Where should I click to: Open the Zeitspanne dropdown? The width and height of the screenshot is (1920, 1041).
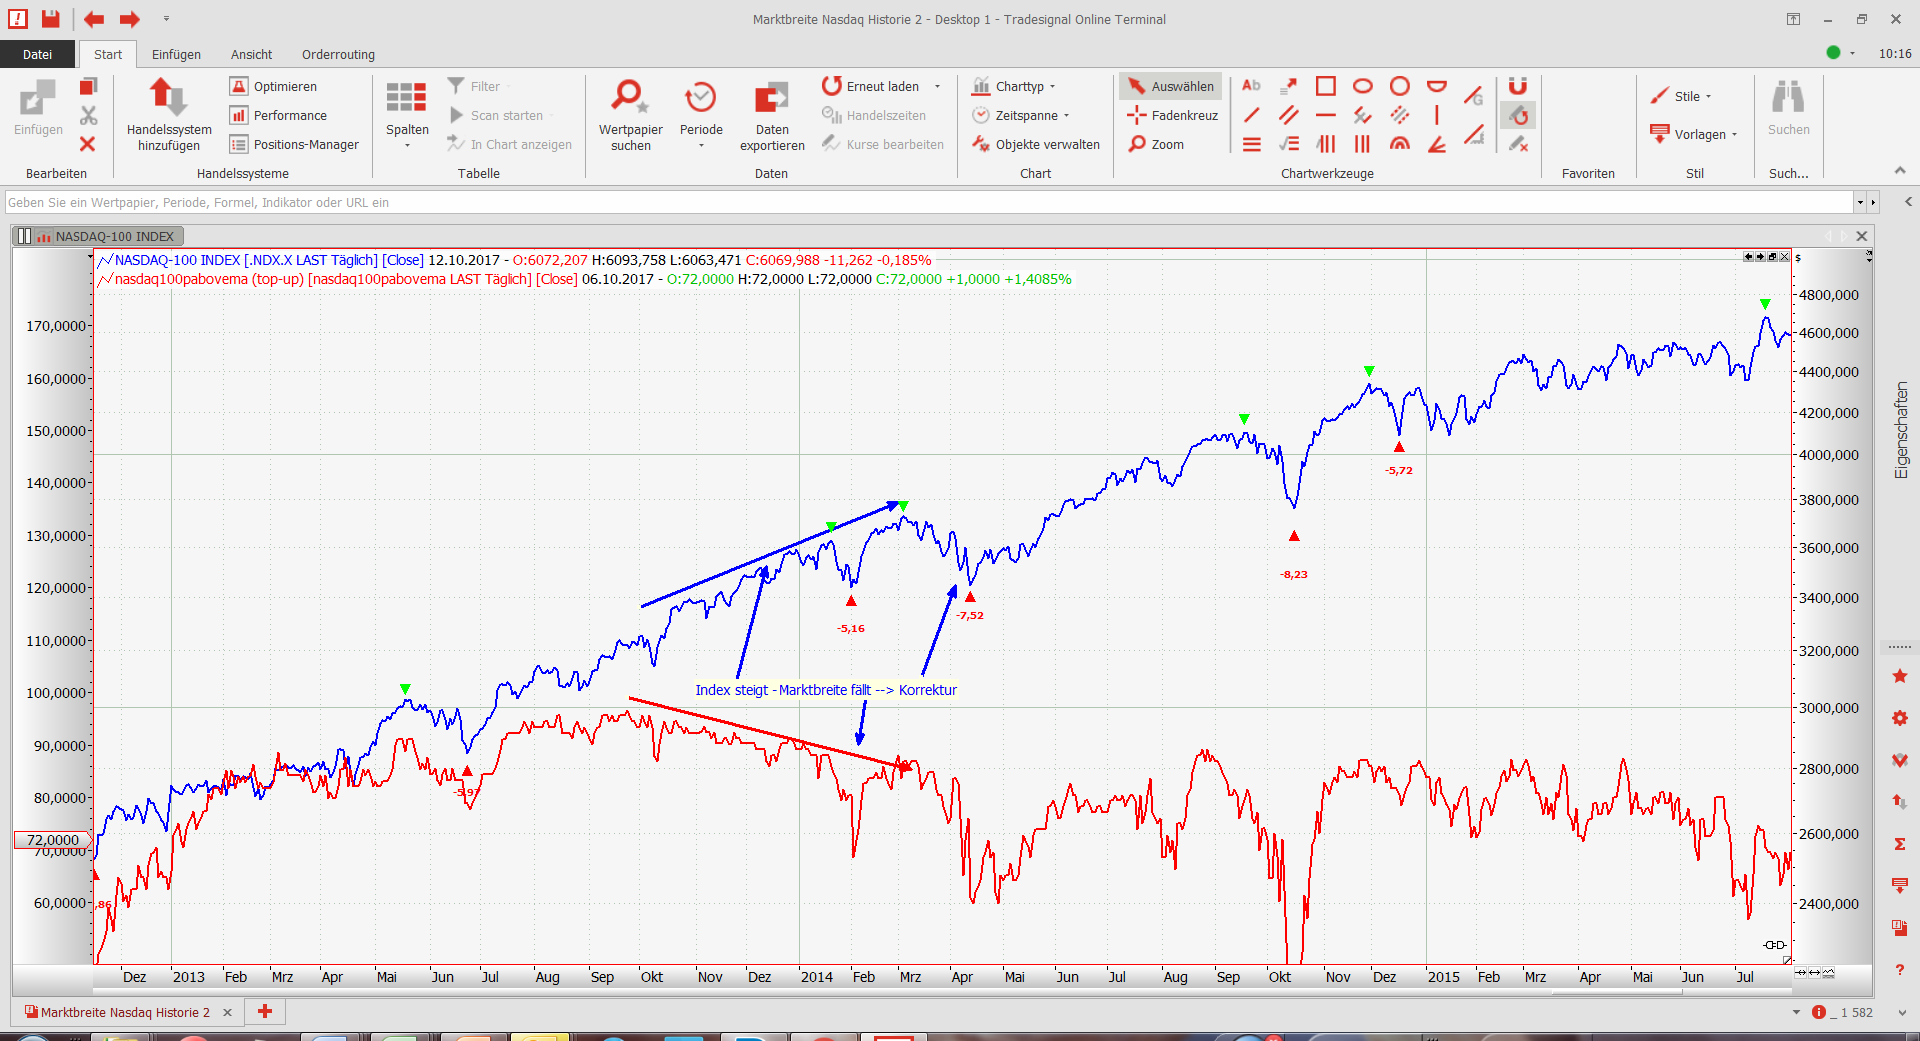pyautogui.click(x=1021, y=115)
